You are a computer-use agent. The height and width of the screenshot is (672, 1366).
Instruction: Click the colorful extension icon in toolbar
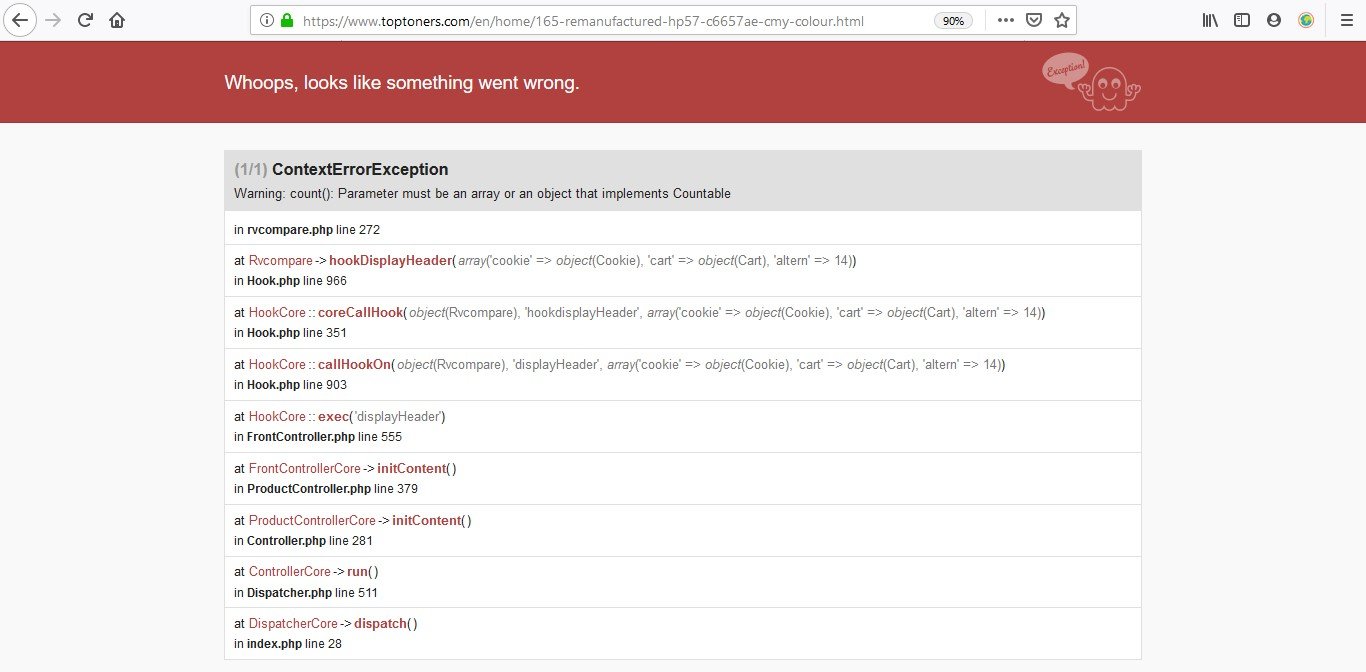[1306, 20]
